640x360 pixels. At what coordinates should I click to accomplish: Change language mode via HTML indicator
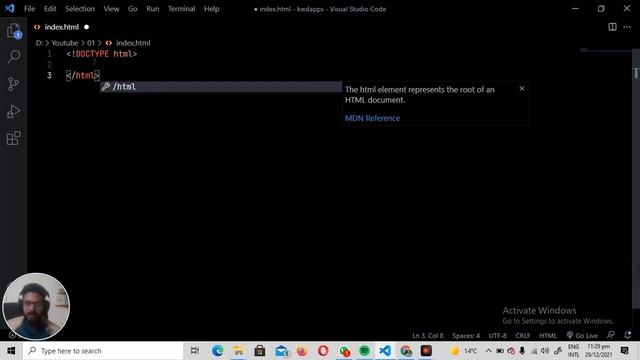click(x=548, y=336)
